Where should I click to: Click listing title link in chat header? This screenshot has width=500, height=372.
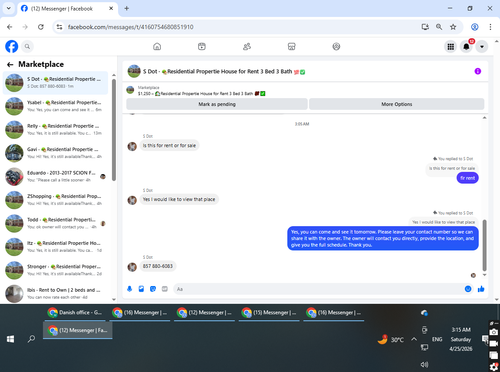click(x=224, y=71)
